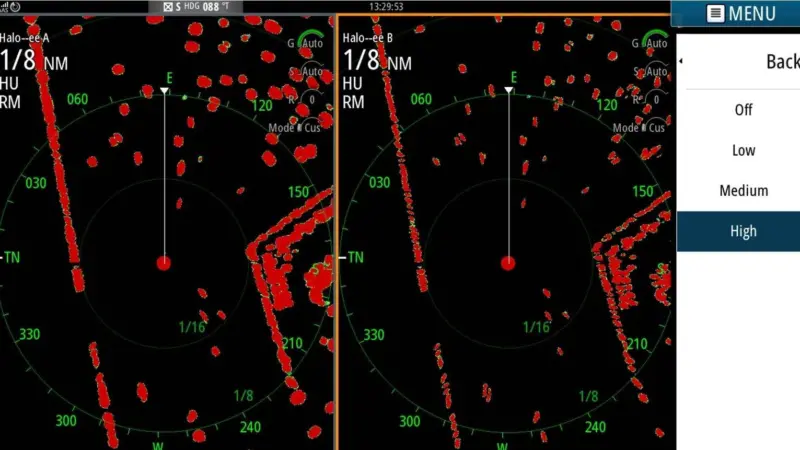Click the own-vessel red dot on Halo A
The width and height of the screenshot is (800, 450).
163,263
